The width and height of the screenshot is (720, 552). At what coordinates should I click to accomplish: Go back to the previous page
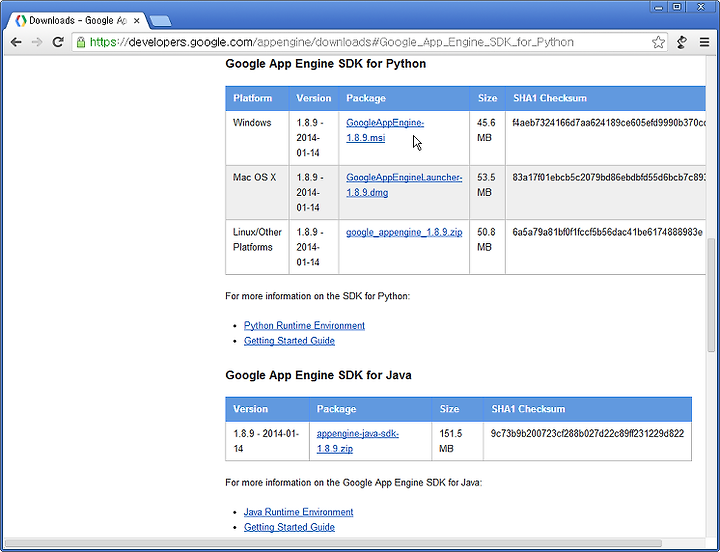pos(16,42)
